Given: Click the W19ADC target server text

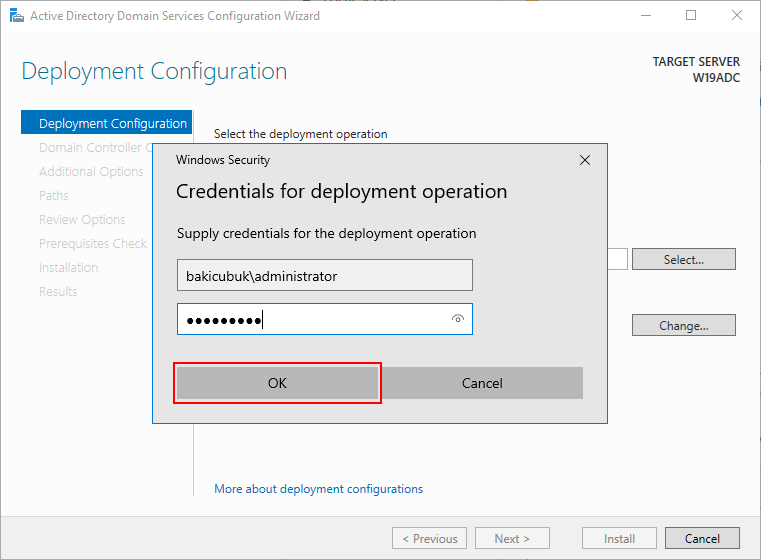Looking at the screenshot, I should [x=716, y=78].
